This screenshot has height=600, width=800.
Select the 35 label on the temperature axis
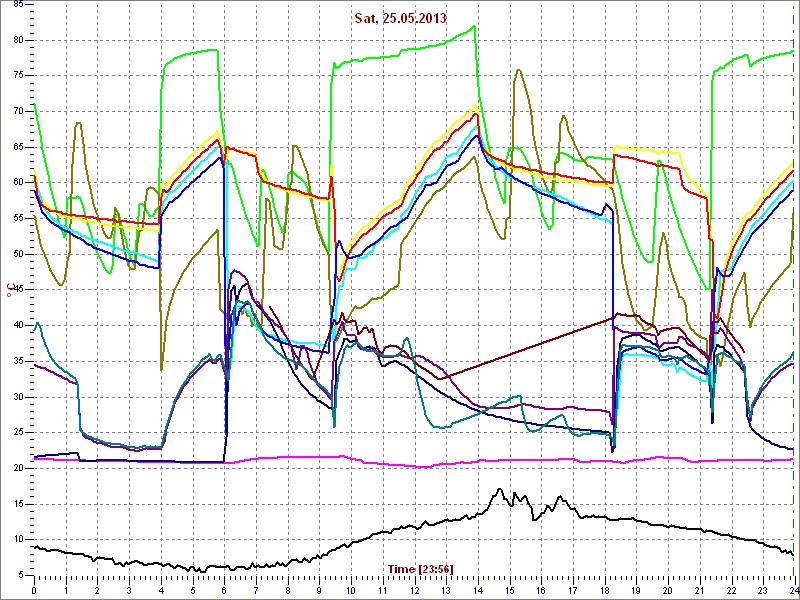pyautogui.click(x=17, y=361)
